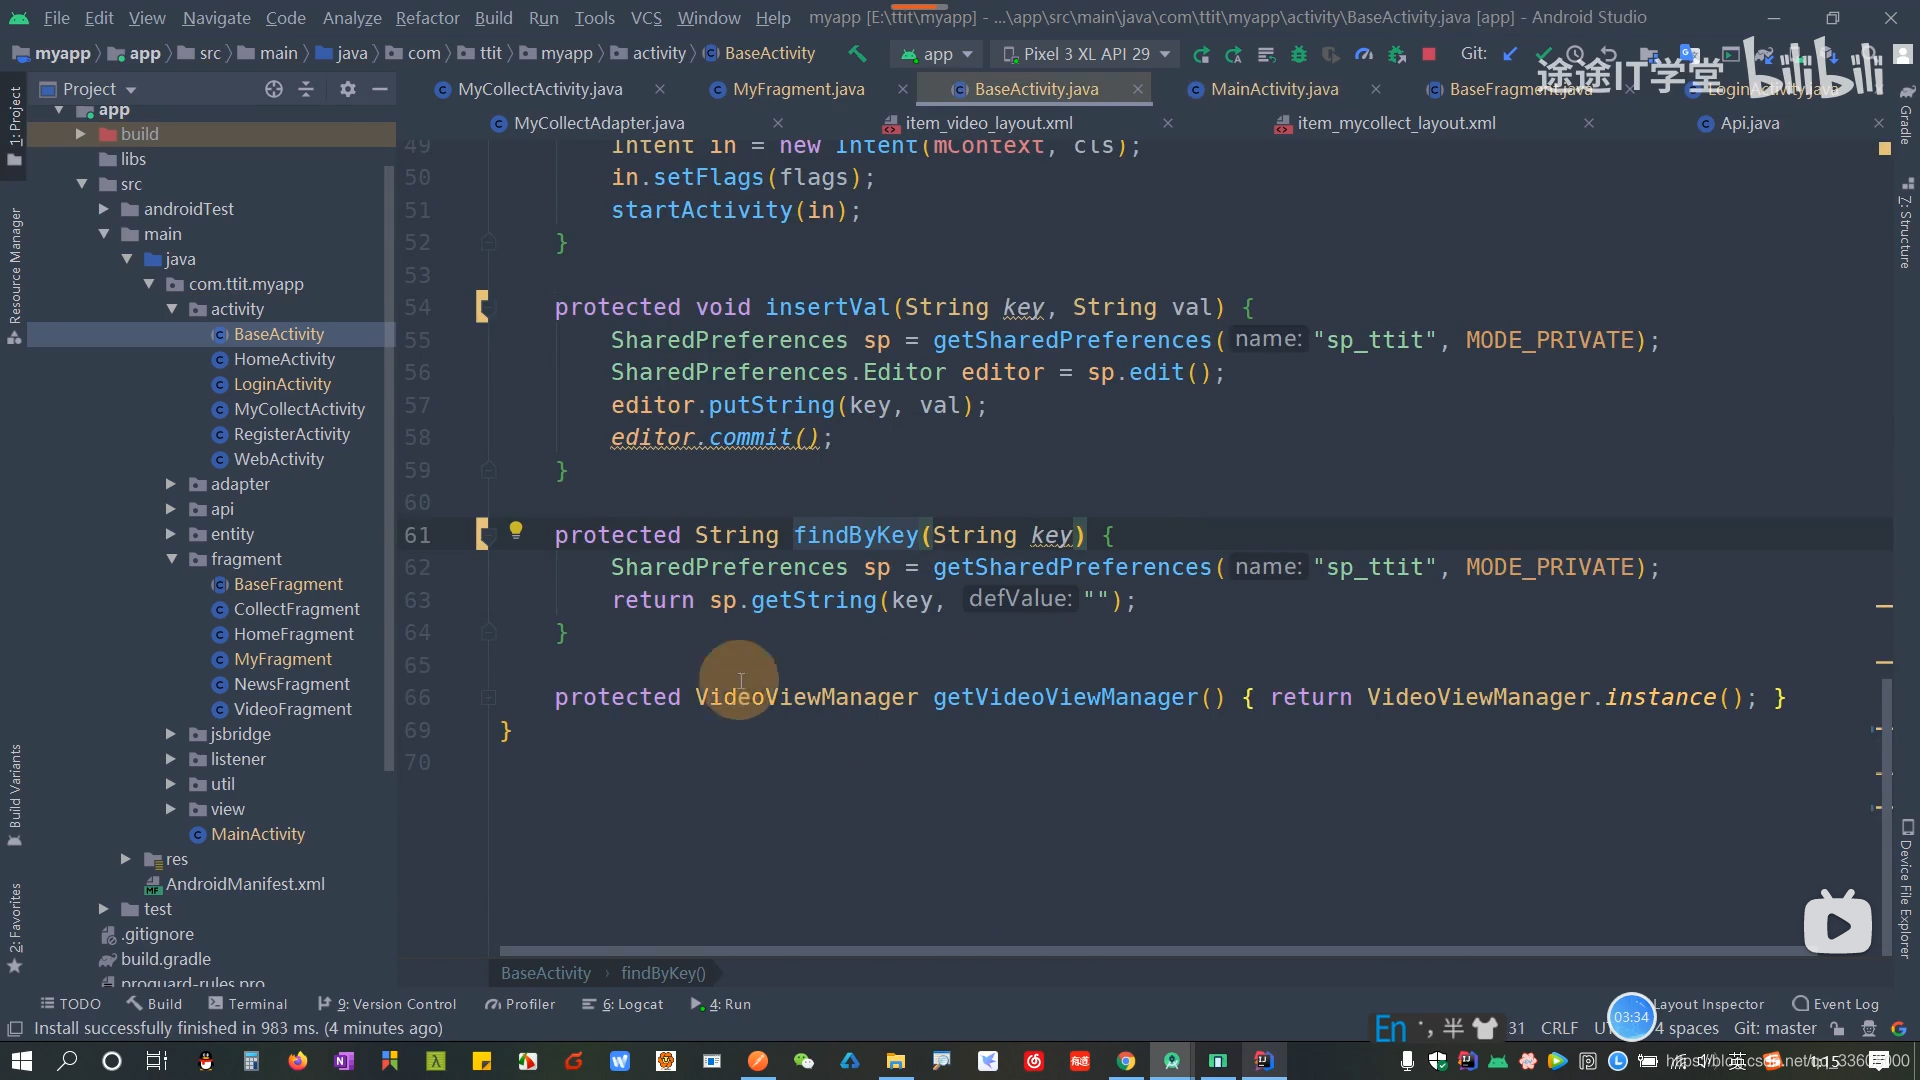The height and width of the screenshot is (1080, 1920).
Task: Collapse the activity folder in tree
Action: [172, 309]
